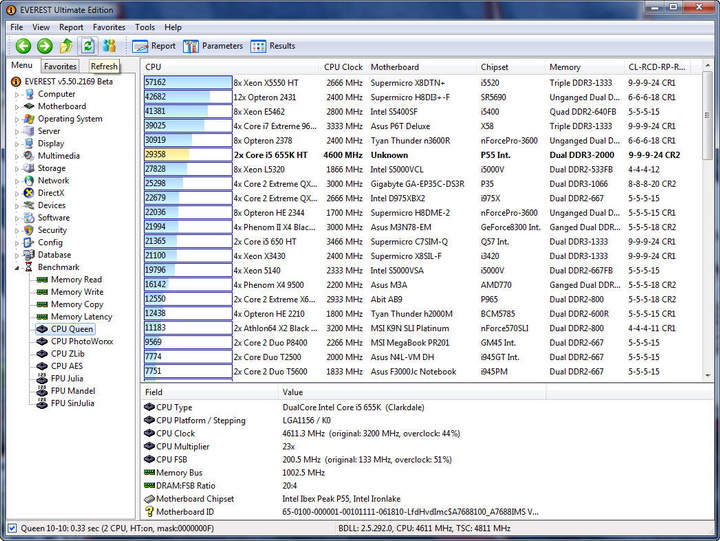The image size is (720, 541).
Task: Select the Display tree icon
Action: tap(29, 144)
